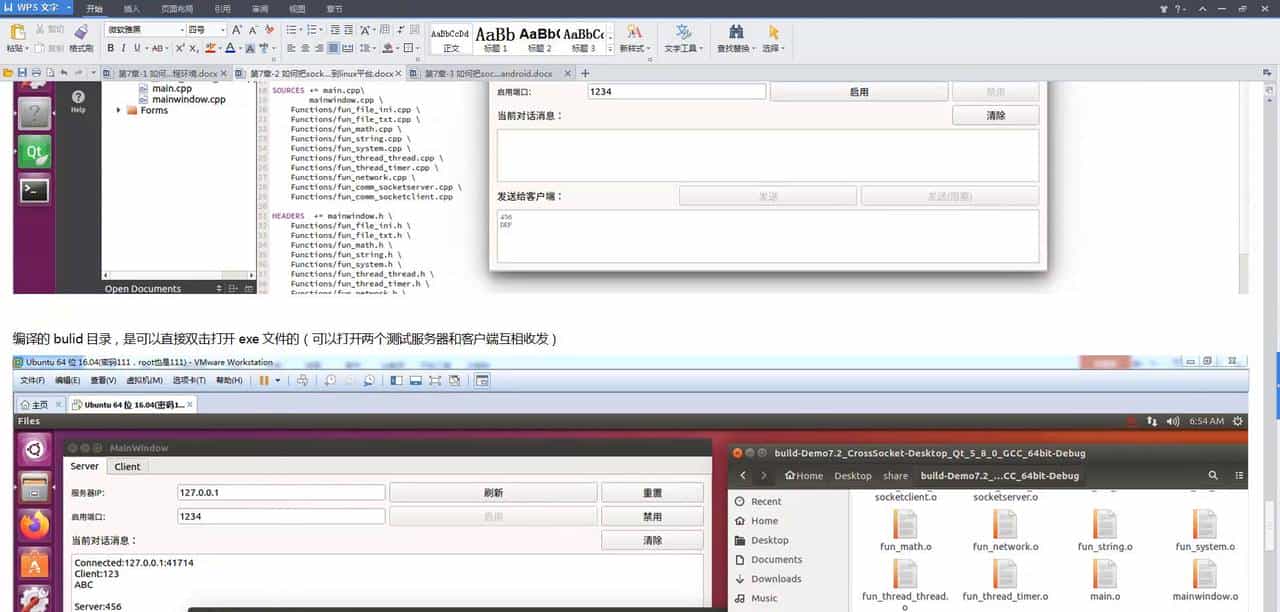The width and height of the screenshot is (1280, 612).
Task: Click the 文字工具 text tools icon
Action: 681,34
